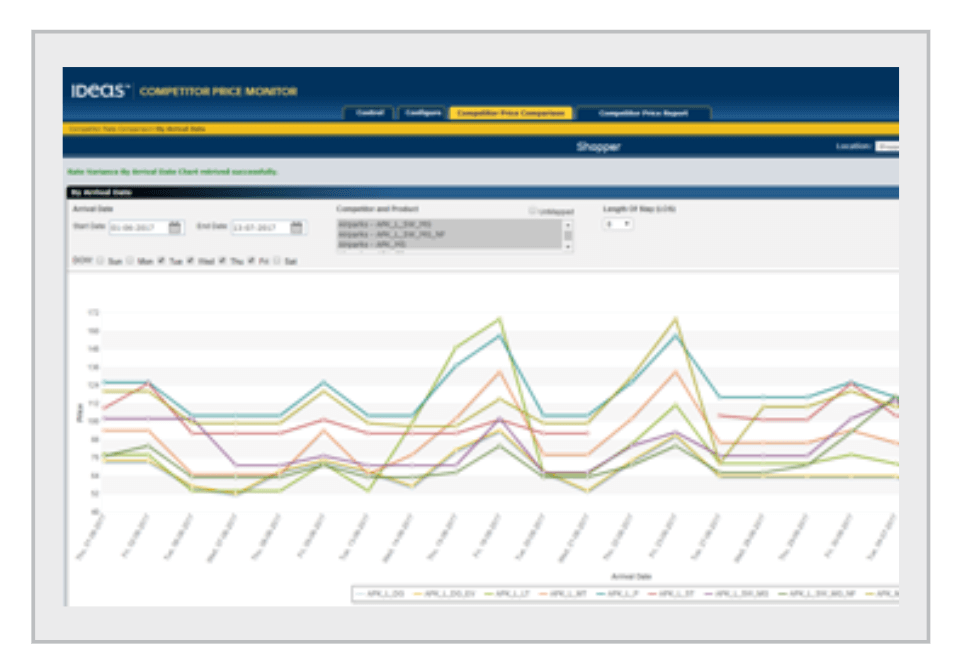The image size is (967, 666).
Task: Disable the Tue day-of-week checkbox
Action: [x=162, y=258]
